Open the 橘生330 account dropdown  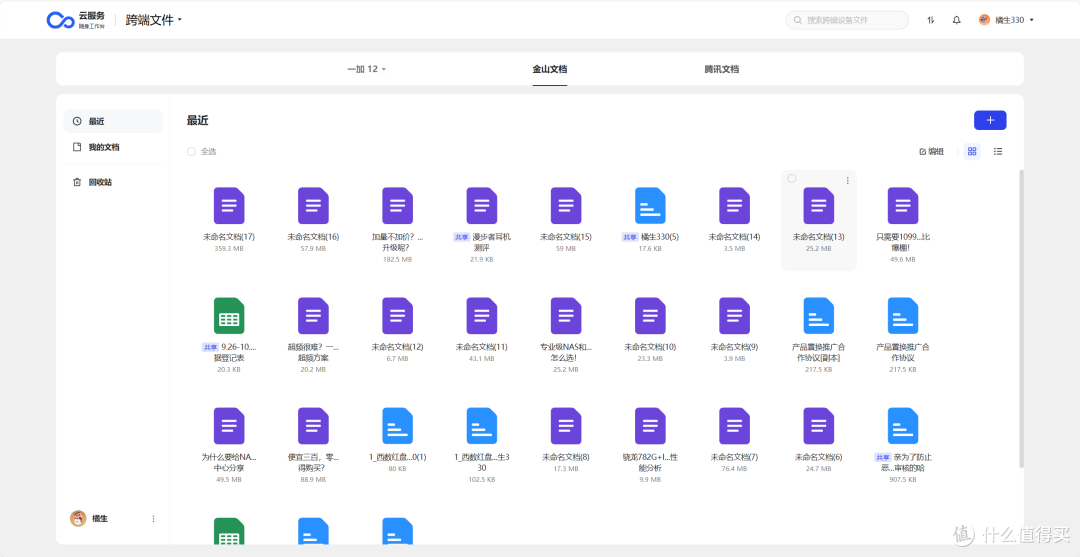[x=1006, y=20]
